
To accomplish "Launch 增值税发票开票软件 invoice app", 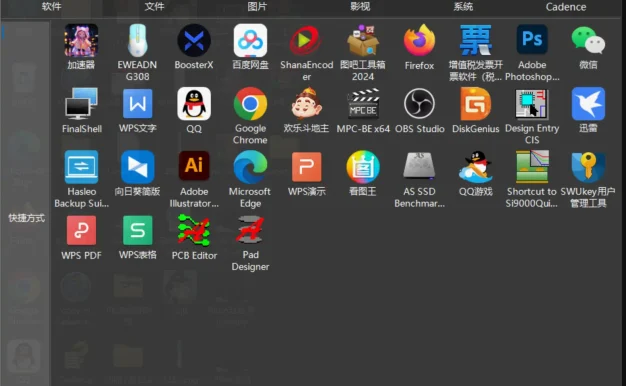I will click(x=475, y=40).
